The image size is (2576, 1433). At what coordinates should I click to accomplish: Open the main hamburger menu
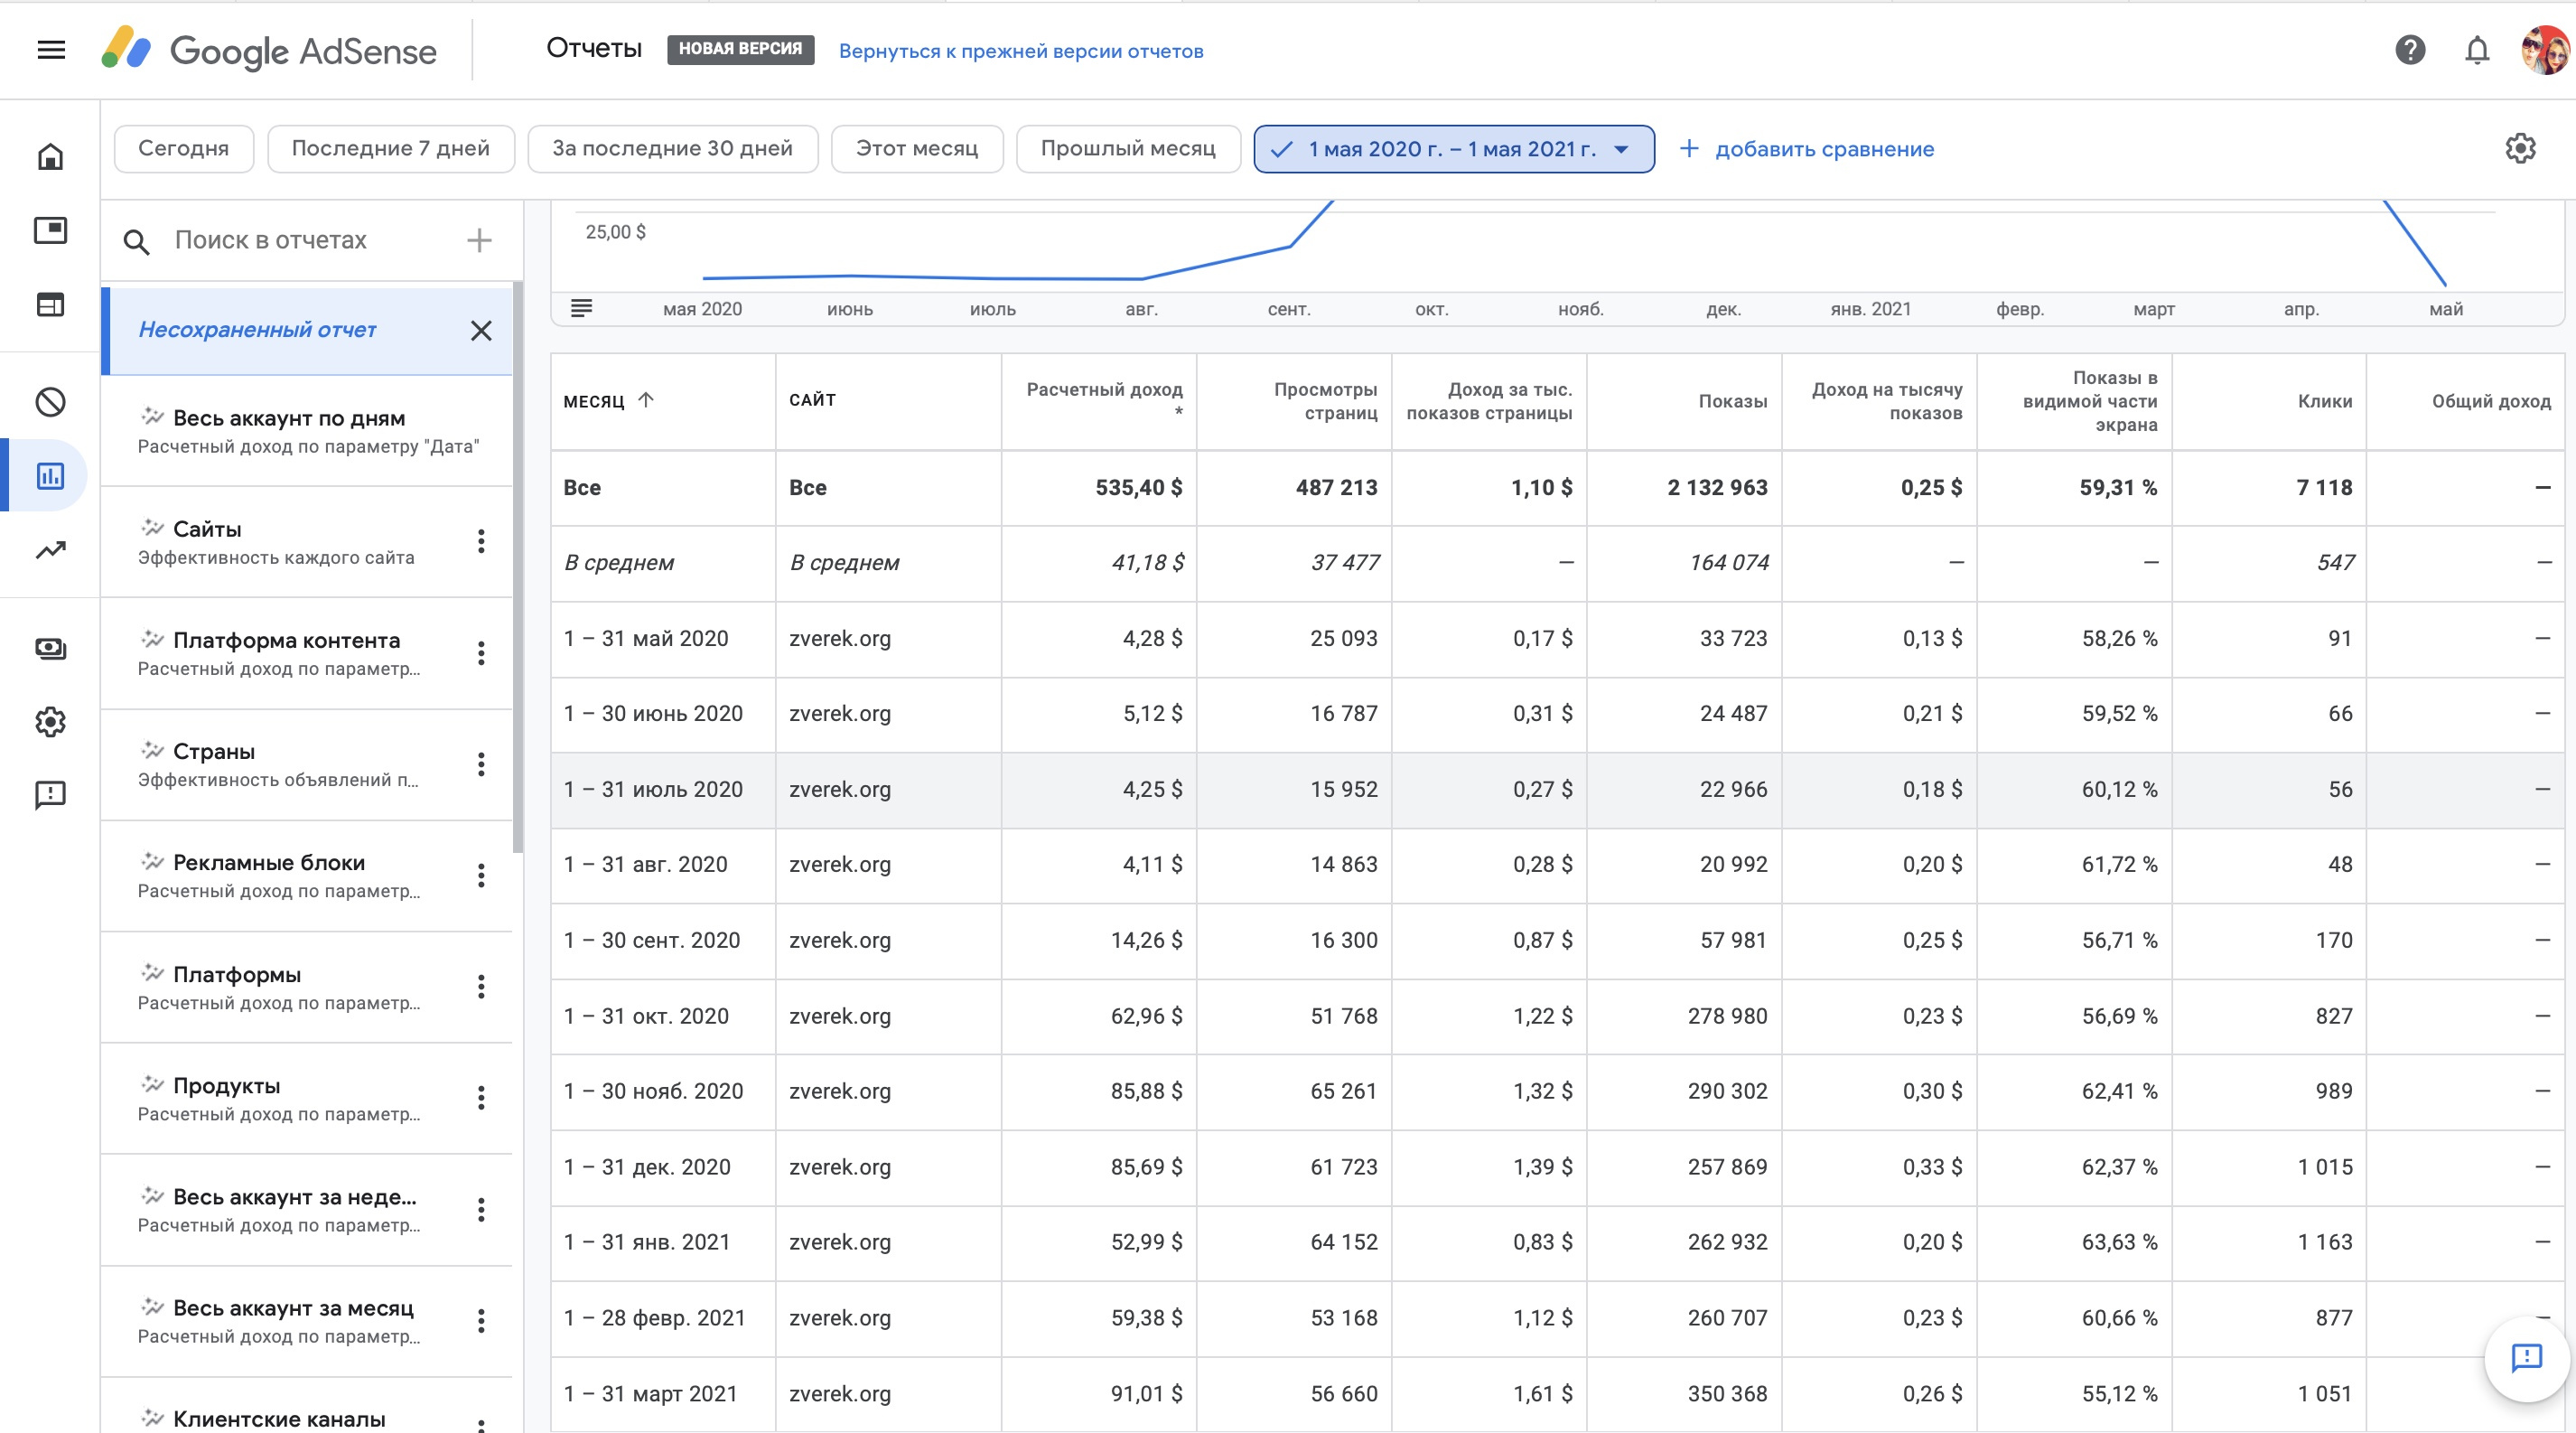(51, 50)
